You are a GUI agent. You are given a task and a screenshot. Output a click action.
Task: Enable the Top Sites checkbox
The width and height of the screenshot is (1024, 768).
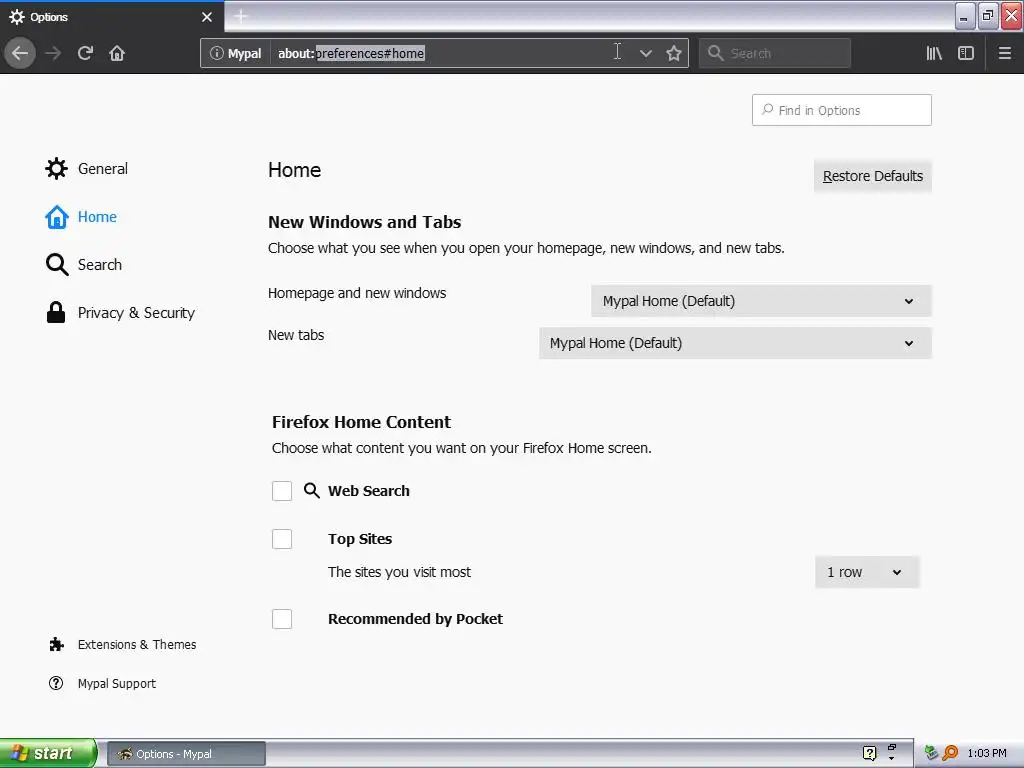tap(282, 539)
